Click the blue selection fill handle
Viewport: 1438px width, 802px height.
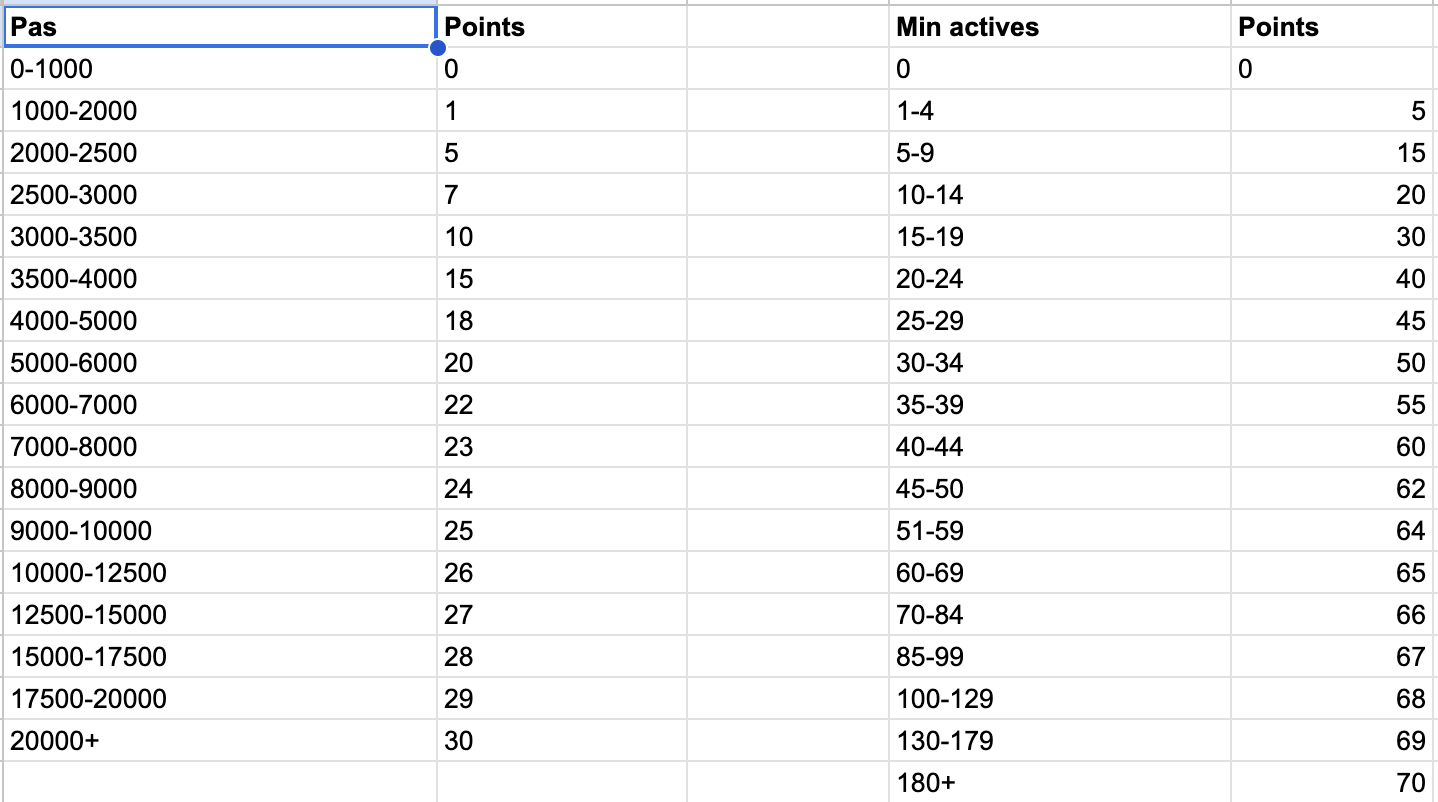[437, 47]
